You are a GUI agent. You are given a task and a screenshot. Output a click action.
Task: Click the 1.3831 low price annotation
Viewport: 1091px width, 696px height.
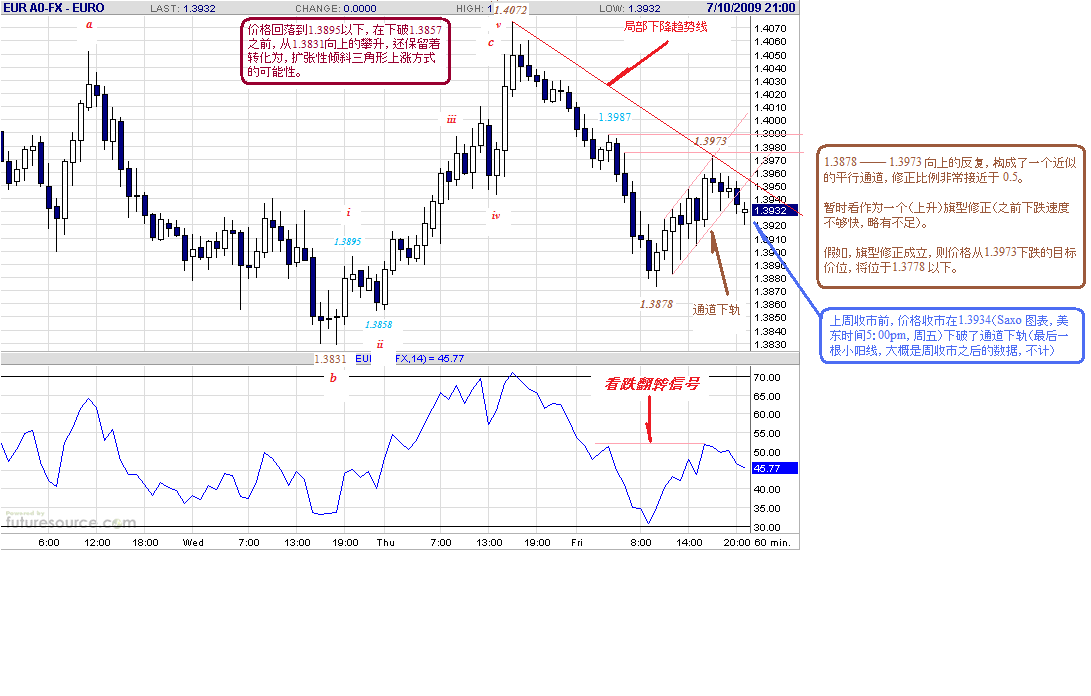click(x=330, y=359)
